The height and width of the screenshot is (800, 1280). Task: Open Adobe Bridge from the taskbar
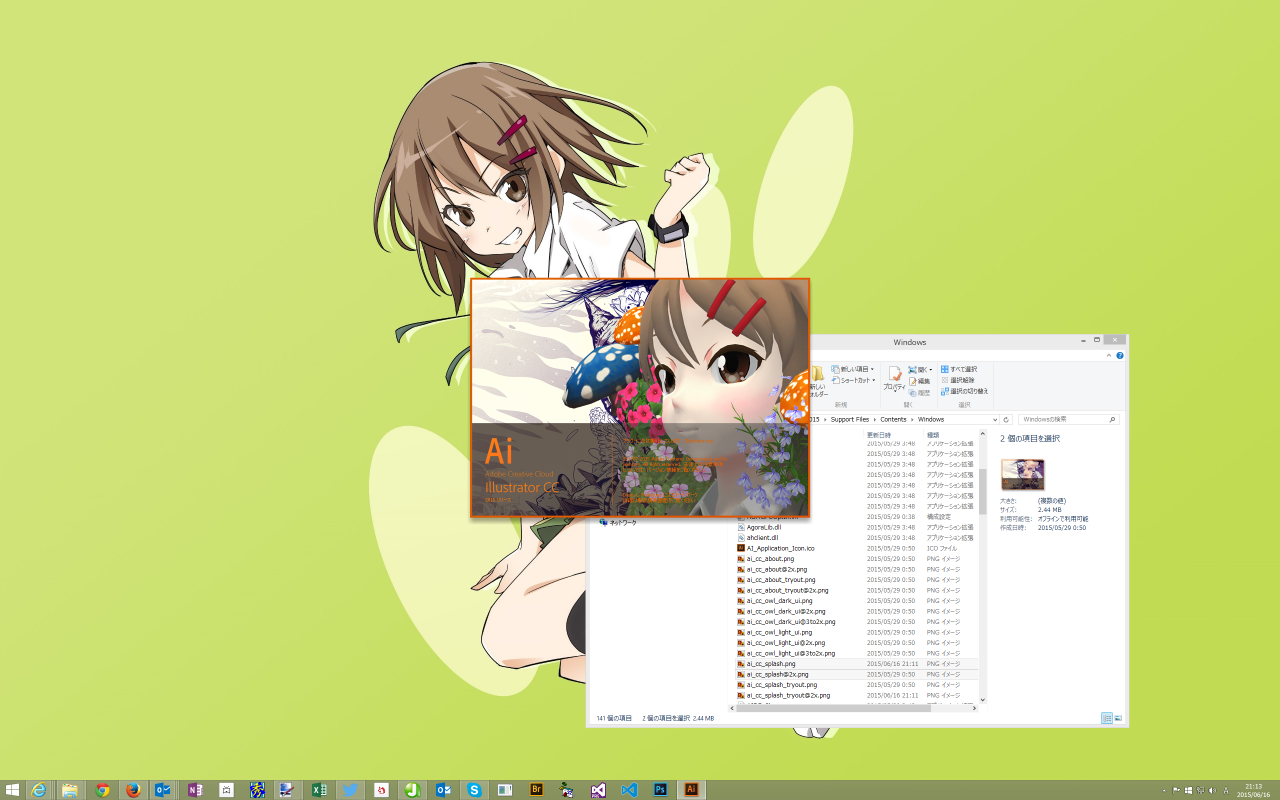pyautogui.click(x=536, y=789)
